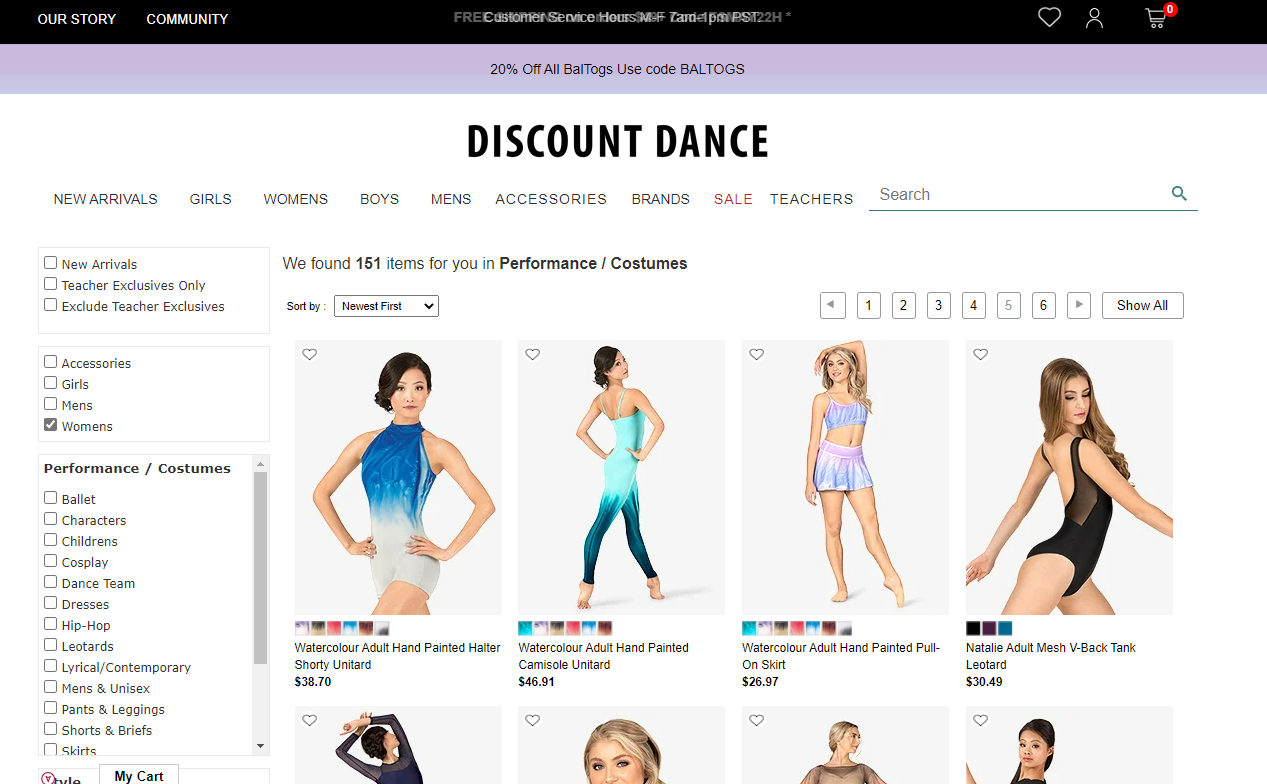1267x784 pixels.
Task: Go to results page 6
Action: click(x=1043, y=305)
